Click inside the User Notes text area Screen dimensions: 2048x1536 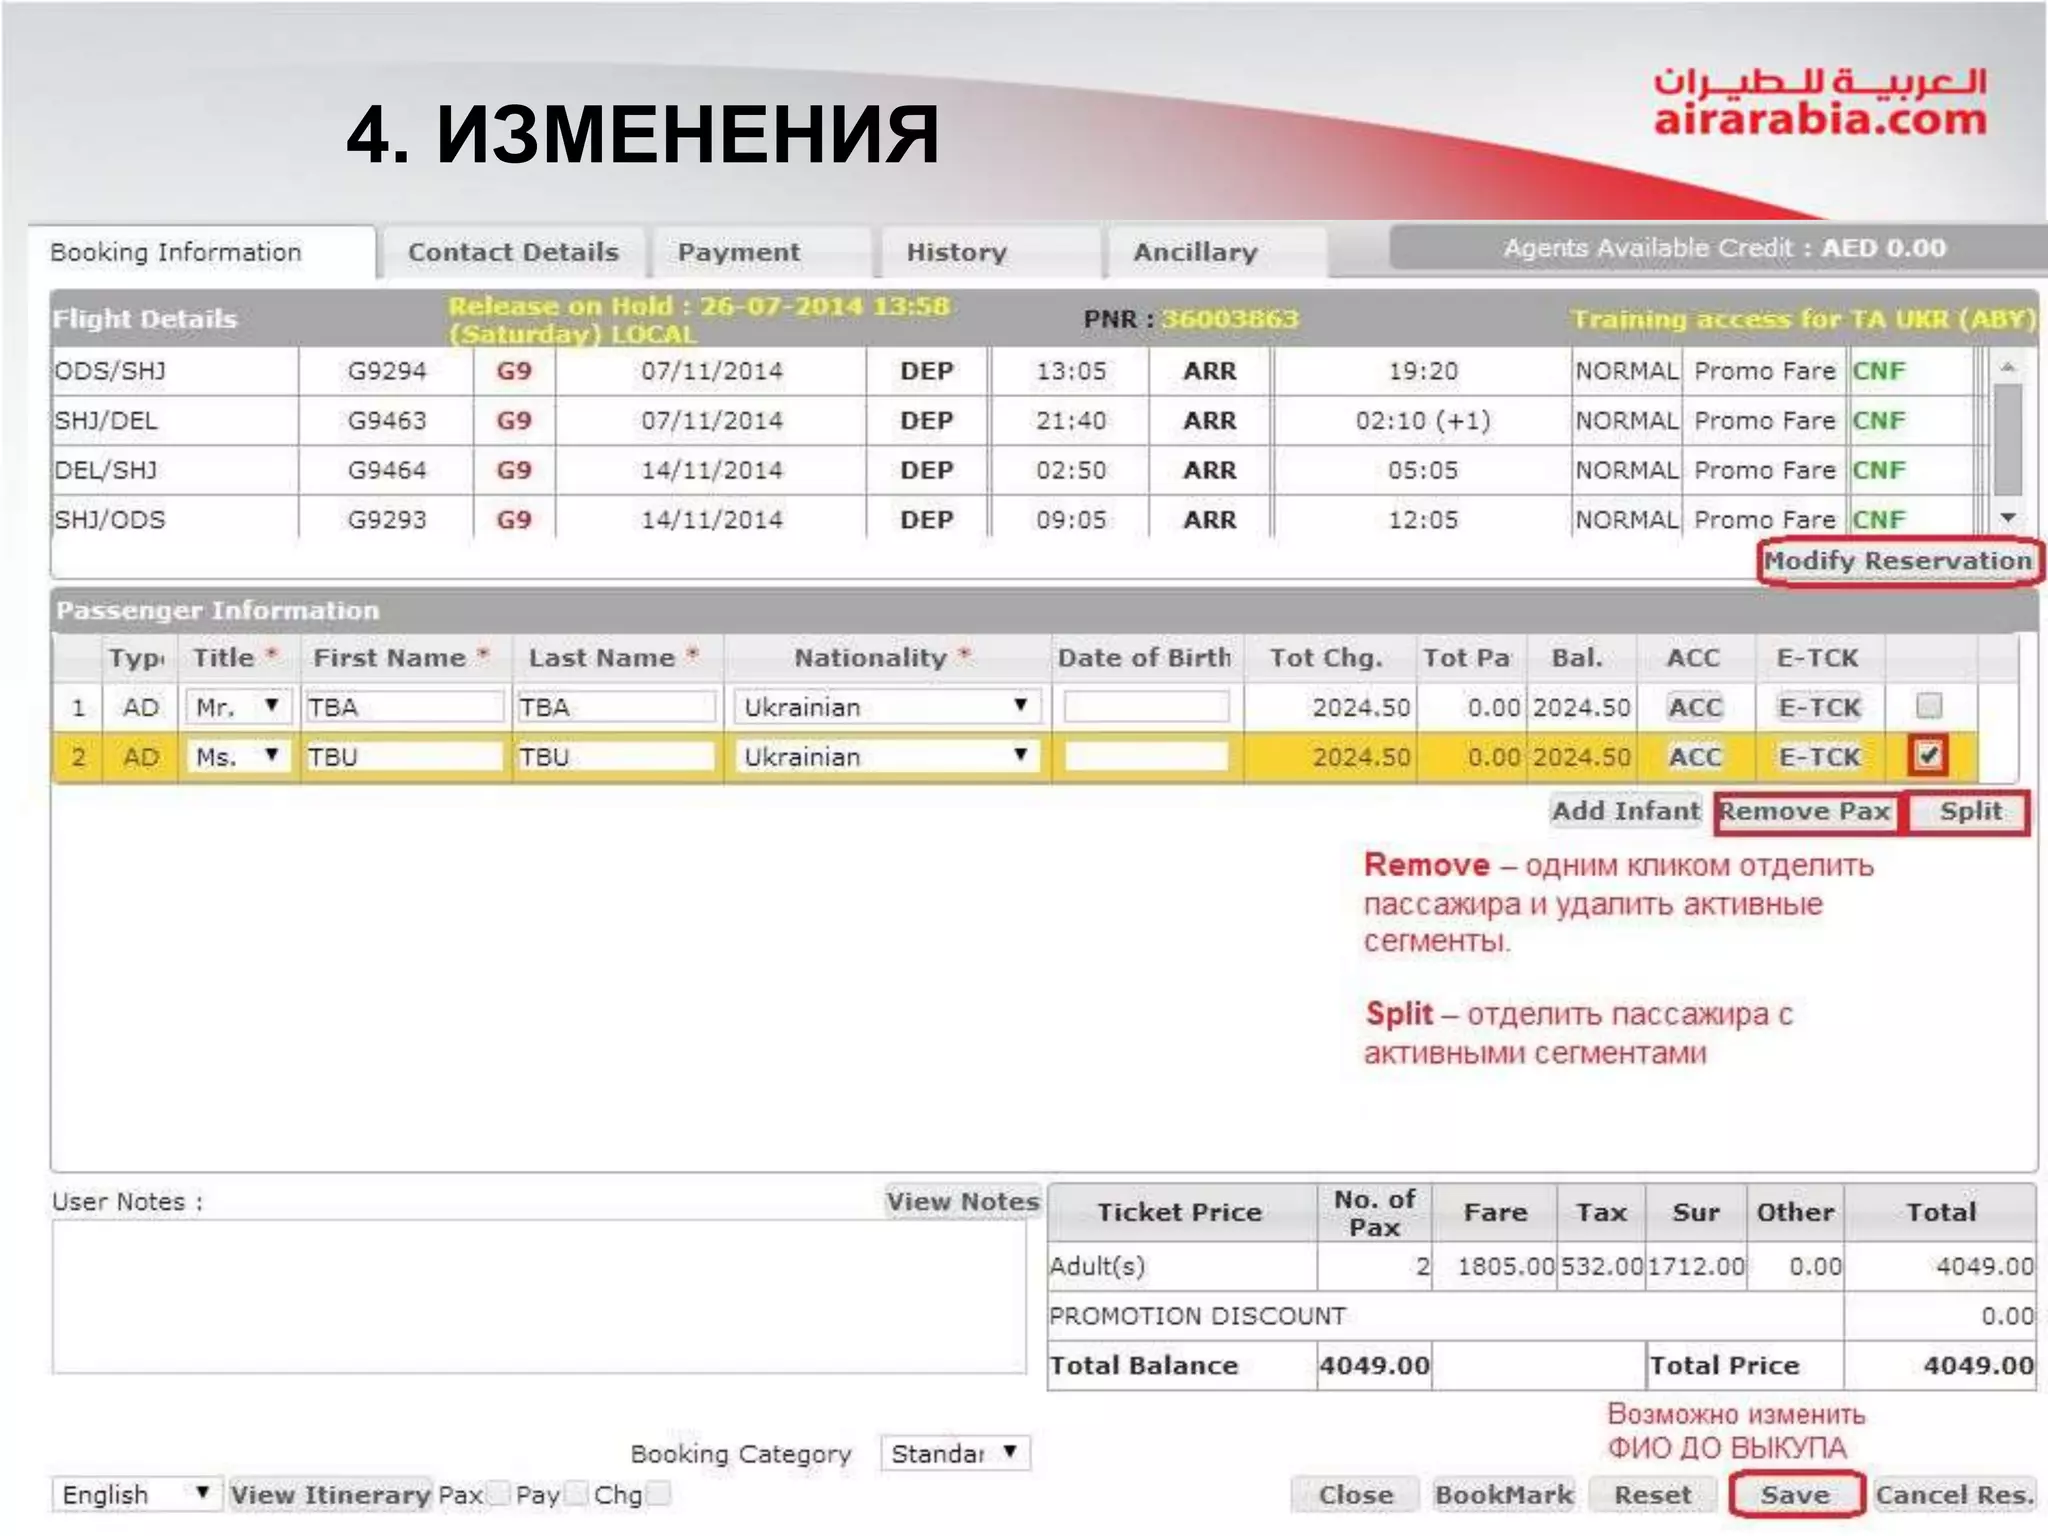539,1296
